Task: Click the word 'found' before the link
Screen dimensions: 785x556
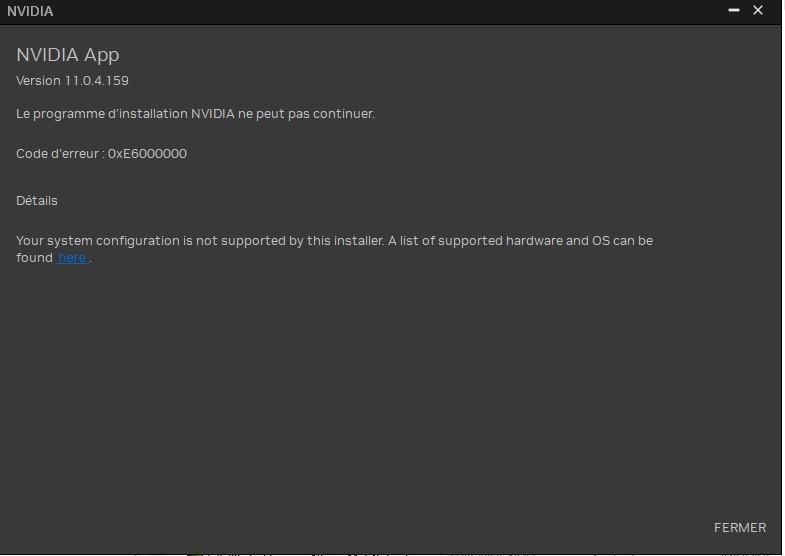Action: [34, 258]
